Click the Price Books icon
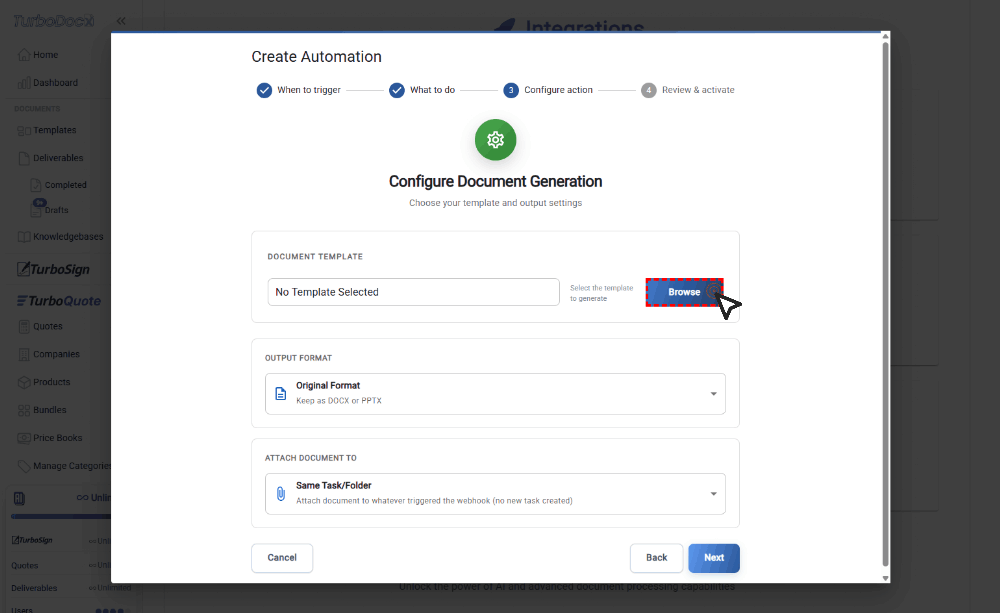This screenshot has height=613, width=1000. (x=24, y=438)
